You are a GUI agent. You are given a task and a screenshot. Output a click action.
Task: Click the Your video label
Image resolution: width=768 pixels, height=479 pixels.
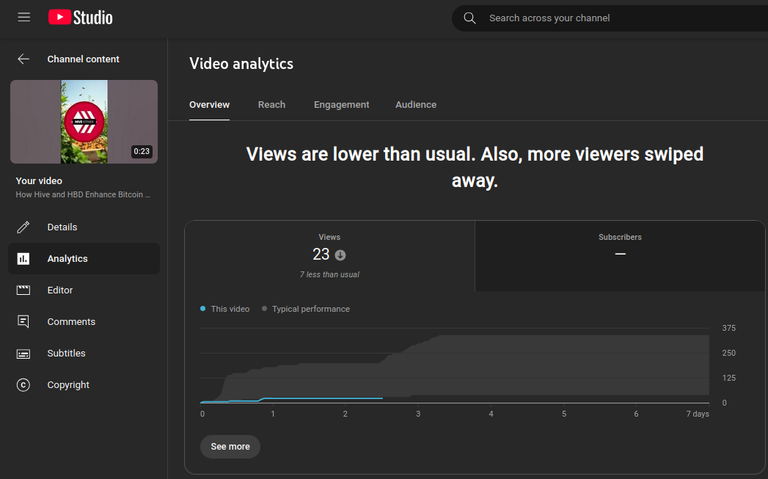(x=39, y=181)
